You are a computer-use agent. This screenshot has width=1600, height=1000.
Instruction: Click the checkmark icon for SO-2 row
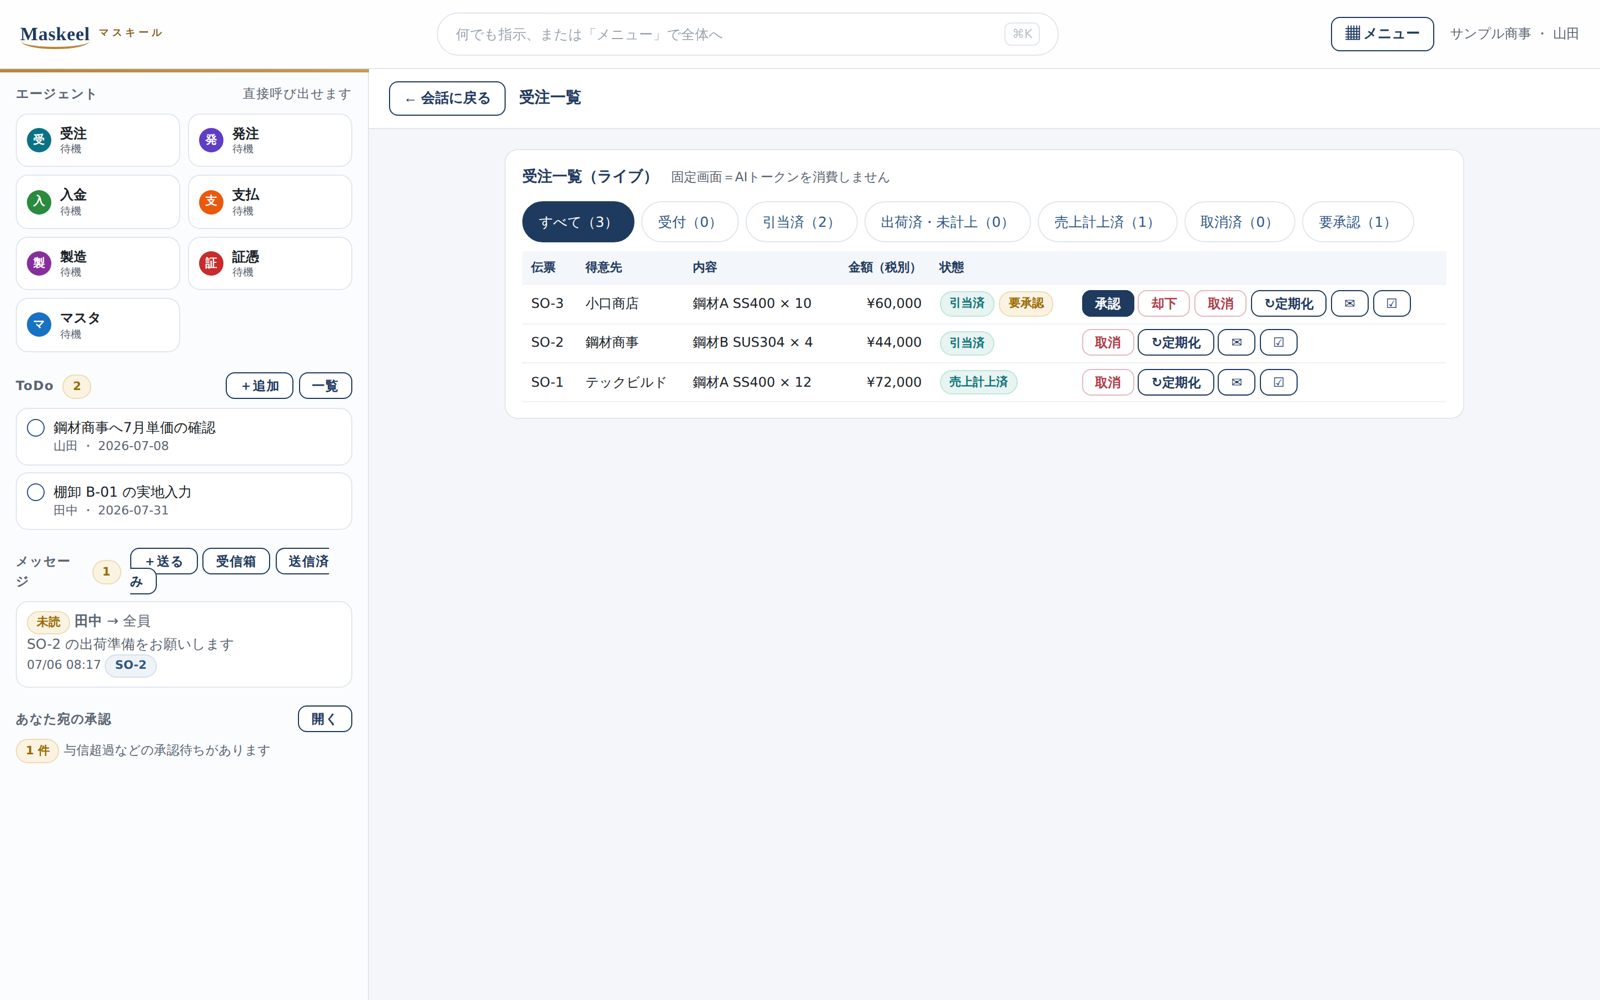[1278, 342]
